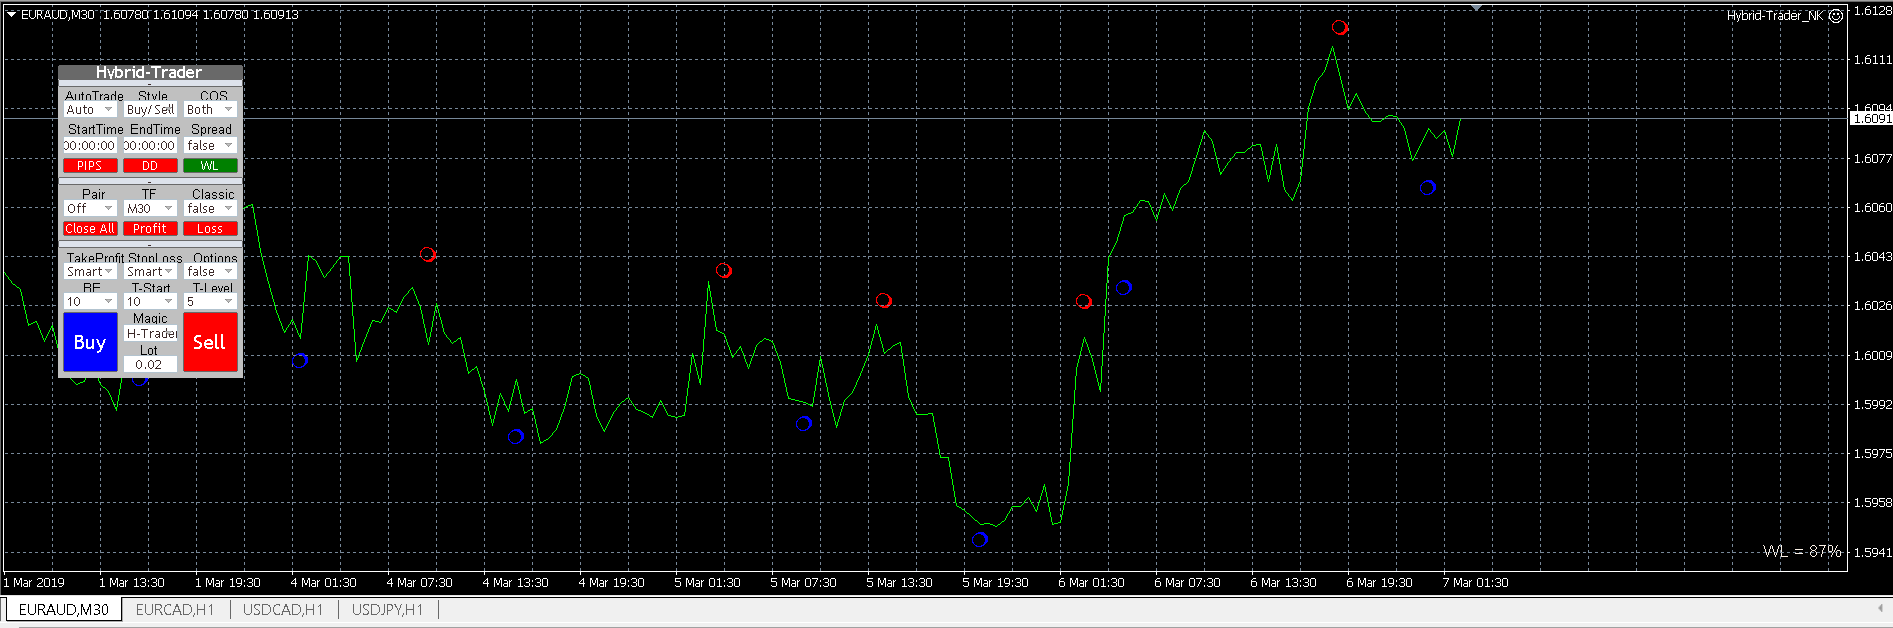The height and width of the screenshot is (628, 1893).
Task: Click the current price label 1.6091
Action: pyautogui.click(x=1871, y=118)
